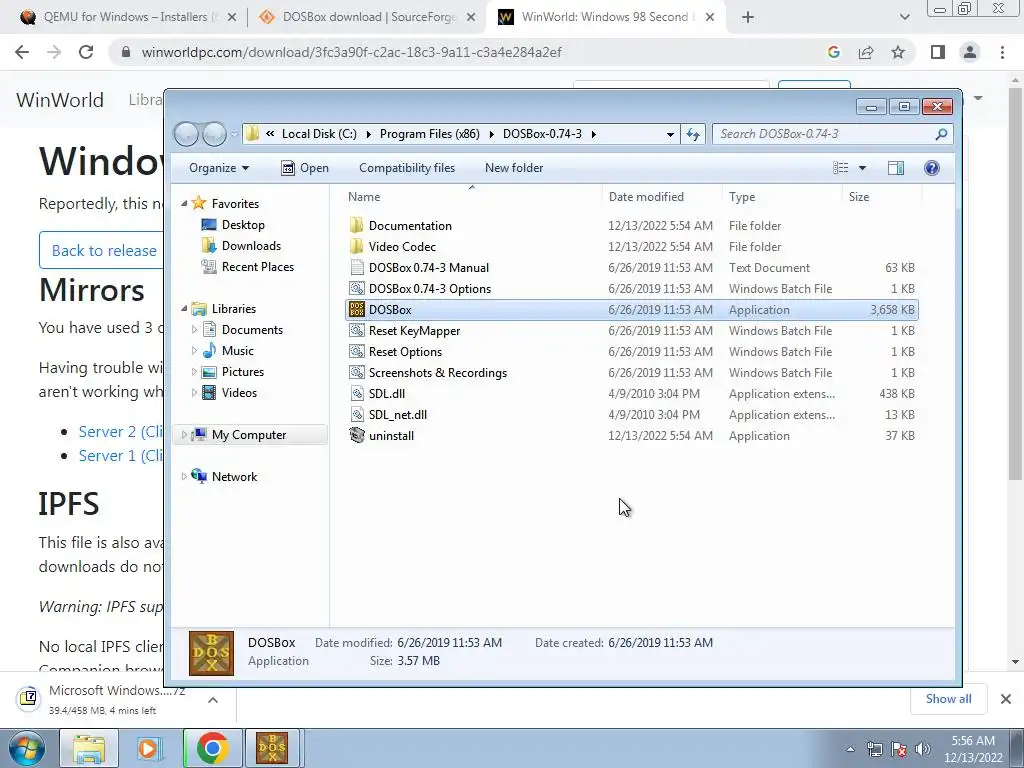Screen dimensions: 1024x768
Task: Change view using the views icon
Action: click(x=840, y=168)
